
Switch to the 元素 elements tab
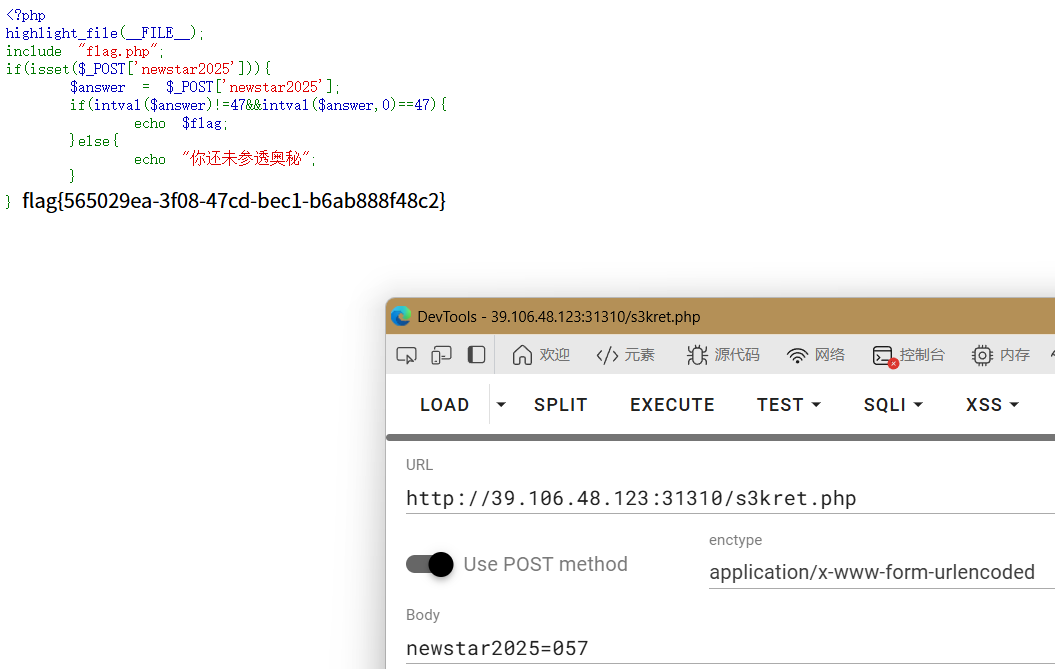[x=625, y=355]
